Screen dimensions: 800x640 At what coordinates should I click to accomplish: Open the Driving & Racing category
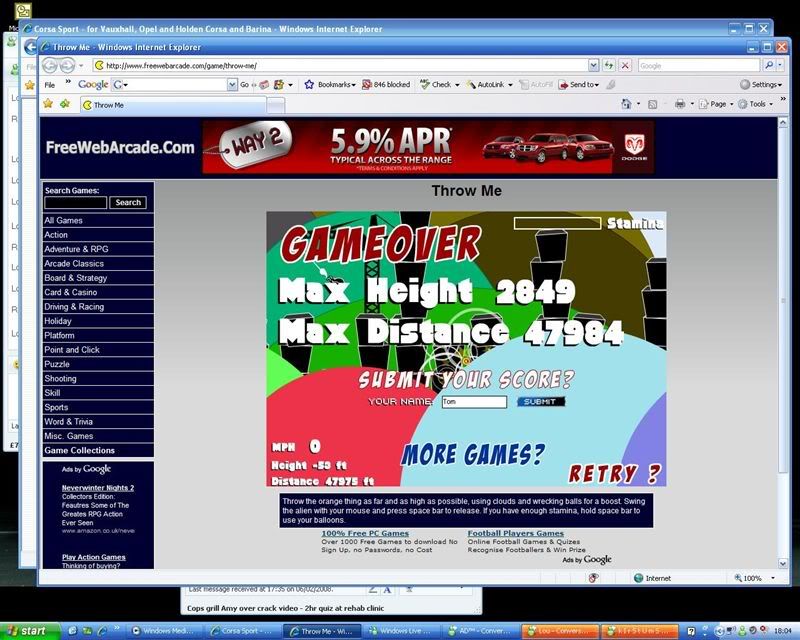(x=74, y=307)
